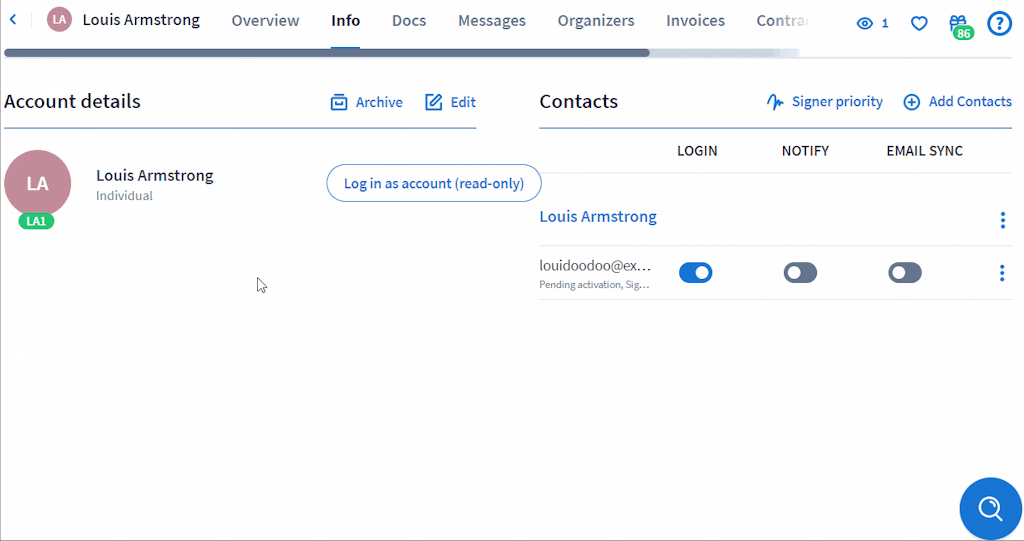Viewport: 1024px width, 541px height.
Task: Click the Edit account details label
Action: tap(463, 103)
